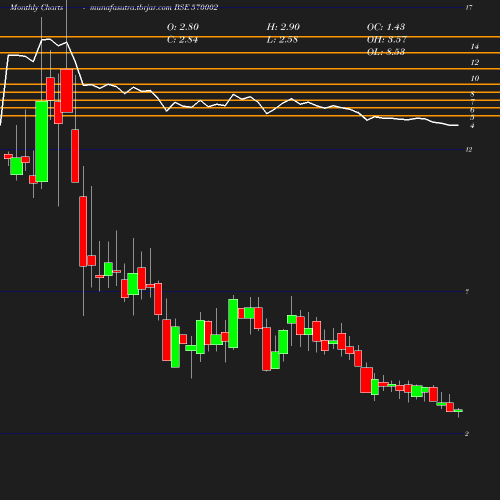The width and height of the screenshot is (500, 500).
Task: Click the 12 label ending the blue gridline
Action: point(469,150)
